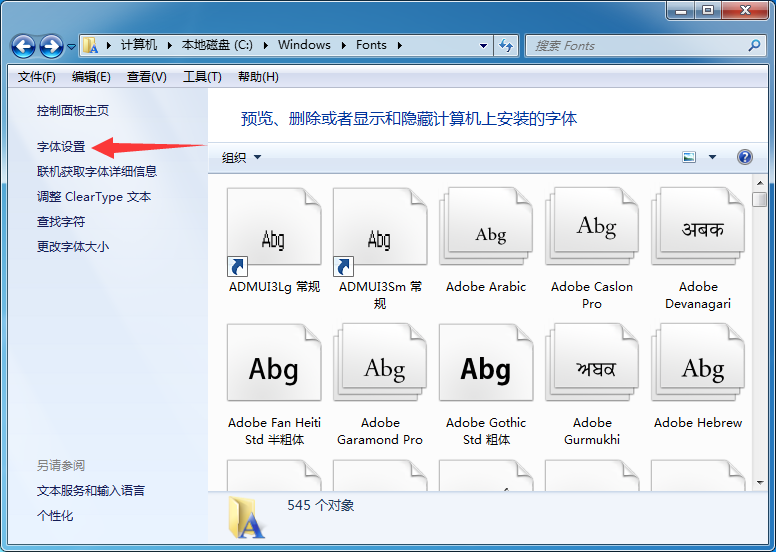Click the blue help question mark icon
776x552 pixels.
tap(744, 157)
